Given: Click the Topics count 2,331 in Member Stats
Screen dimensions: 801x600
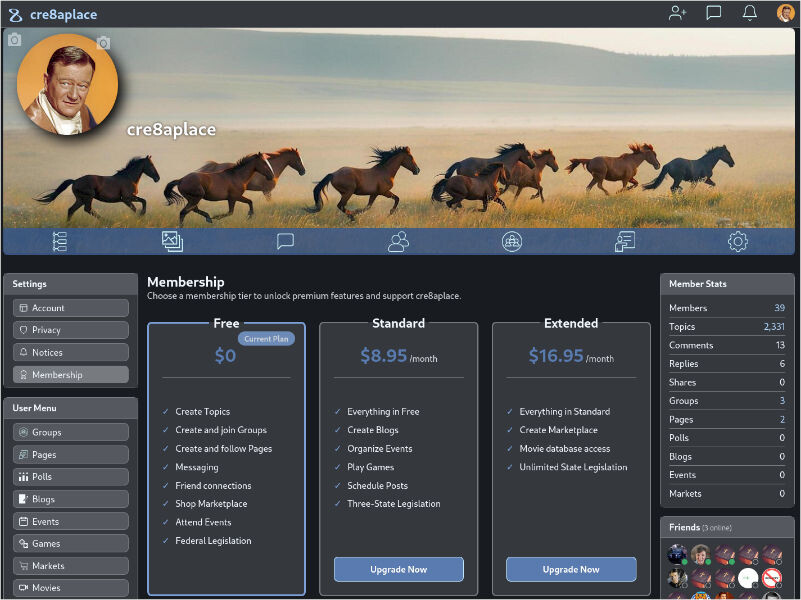Looking at the screenshot, I should [773, 327].
